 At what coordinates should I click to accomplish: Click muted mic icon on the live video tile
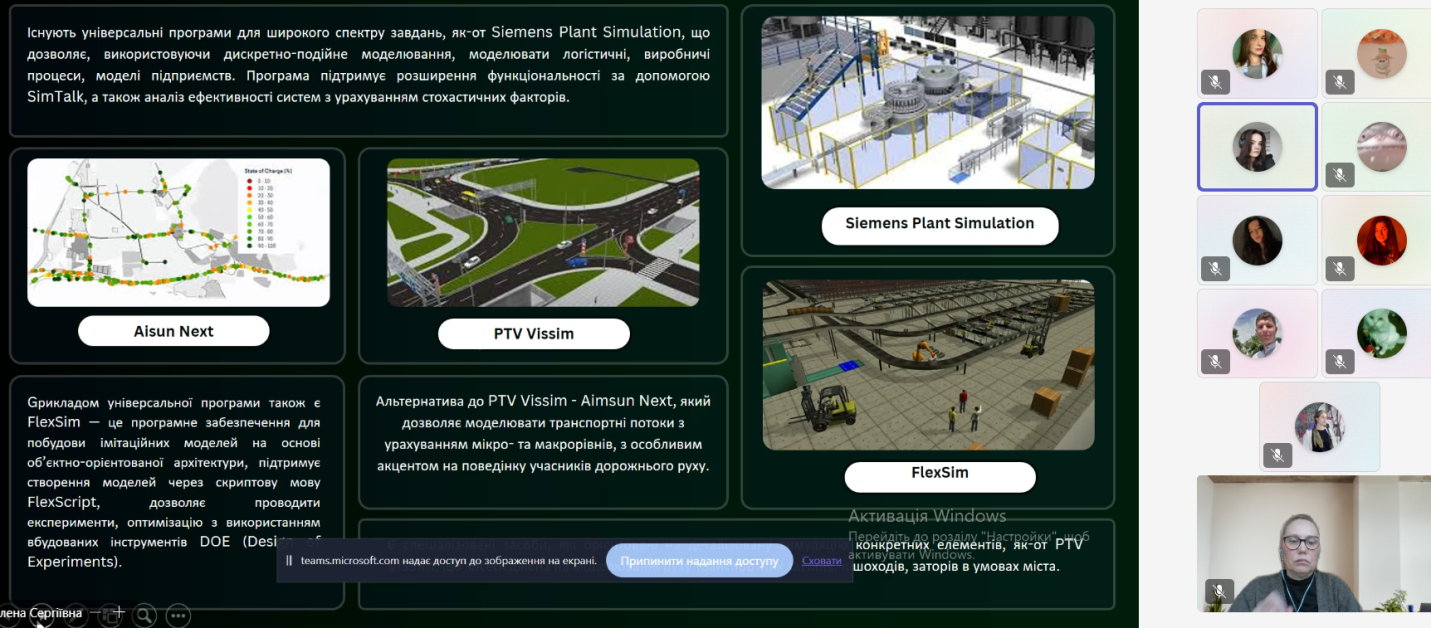pyautogui.click(x=1218, y=591)
